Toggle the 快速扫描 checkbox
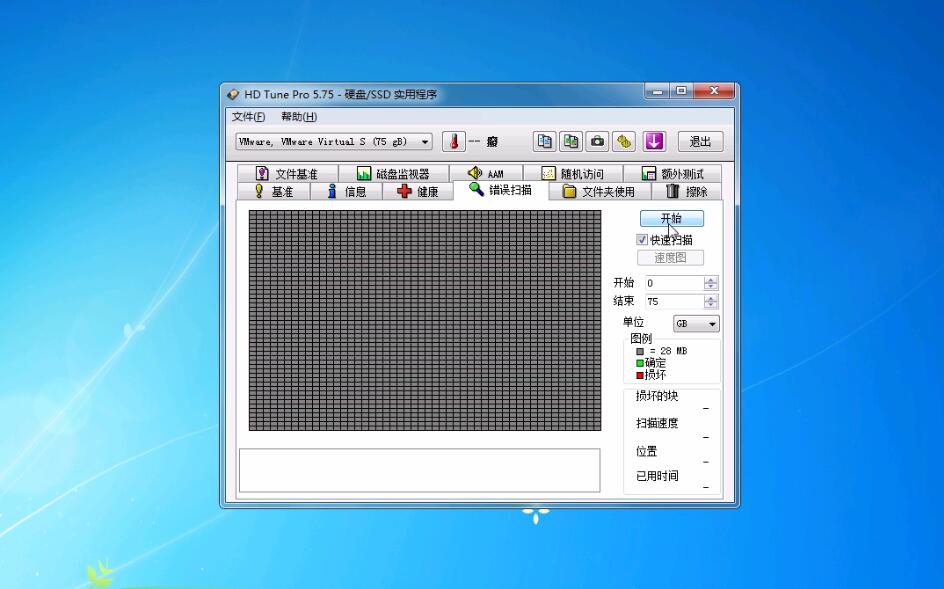The image size is (944, 589). 642,240
